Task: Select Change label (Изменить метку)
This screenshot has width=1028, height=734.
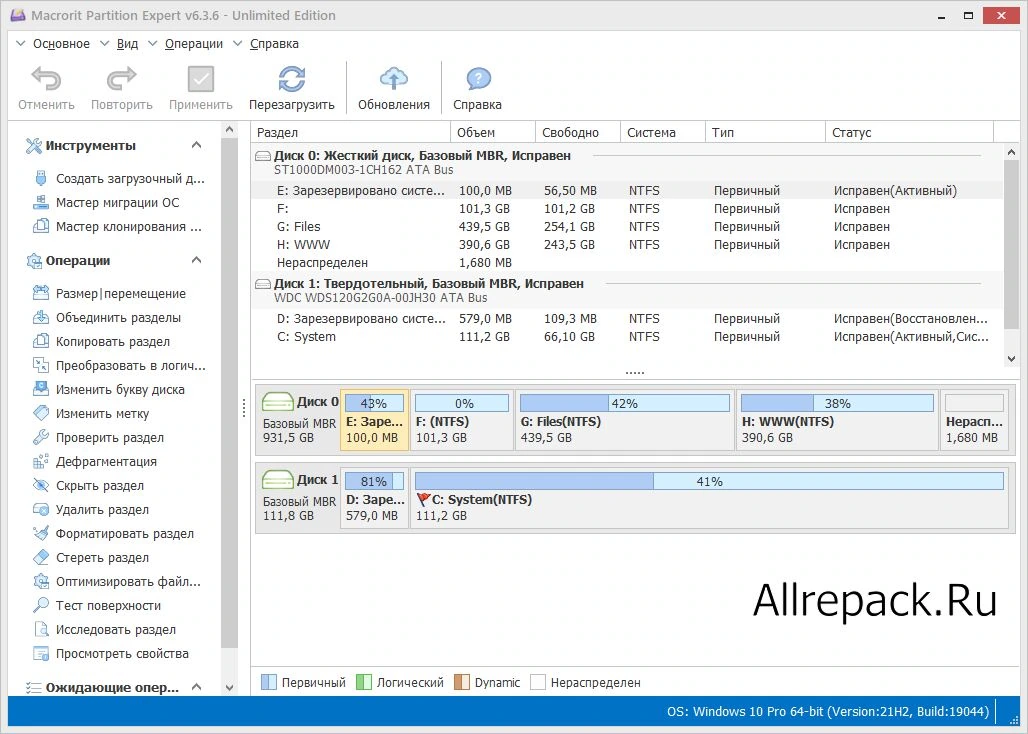Action: [90, 414]
